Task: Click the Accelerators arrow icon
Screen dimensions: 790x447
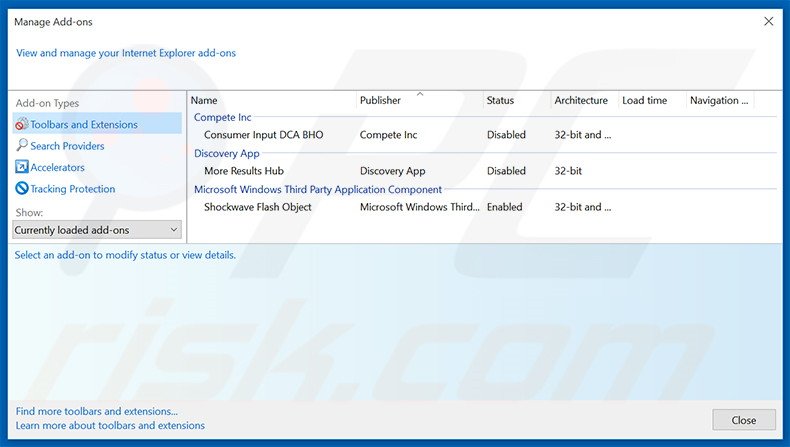Action: point(22,167)
